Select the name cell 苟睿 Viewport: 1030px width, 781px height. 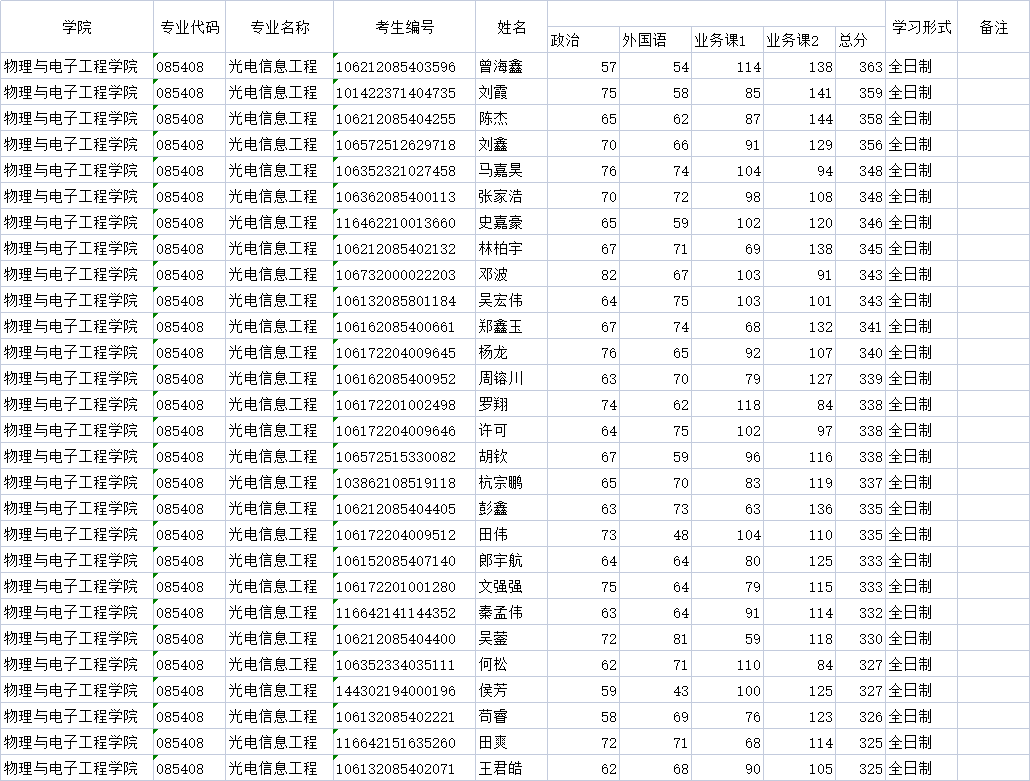[511, 717]
